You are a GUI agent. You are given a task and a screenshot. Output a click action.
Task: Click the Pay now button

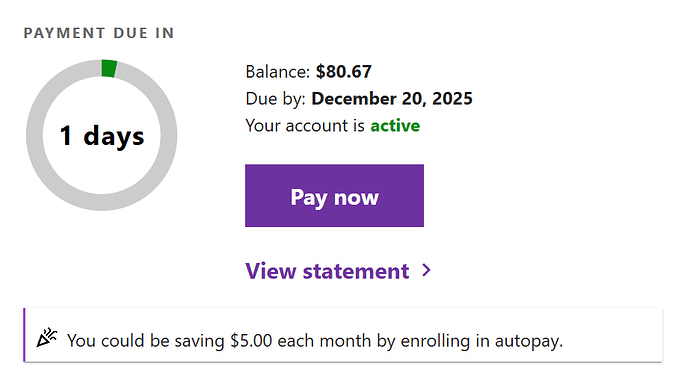[334, 196]
